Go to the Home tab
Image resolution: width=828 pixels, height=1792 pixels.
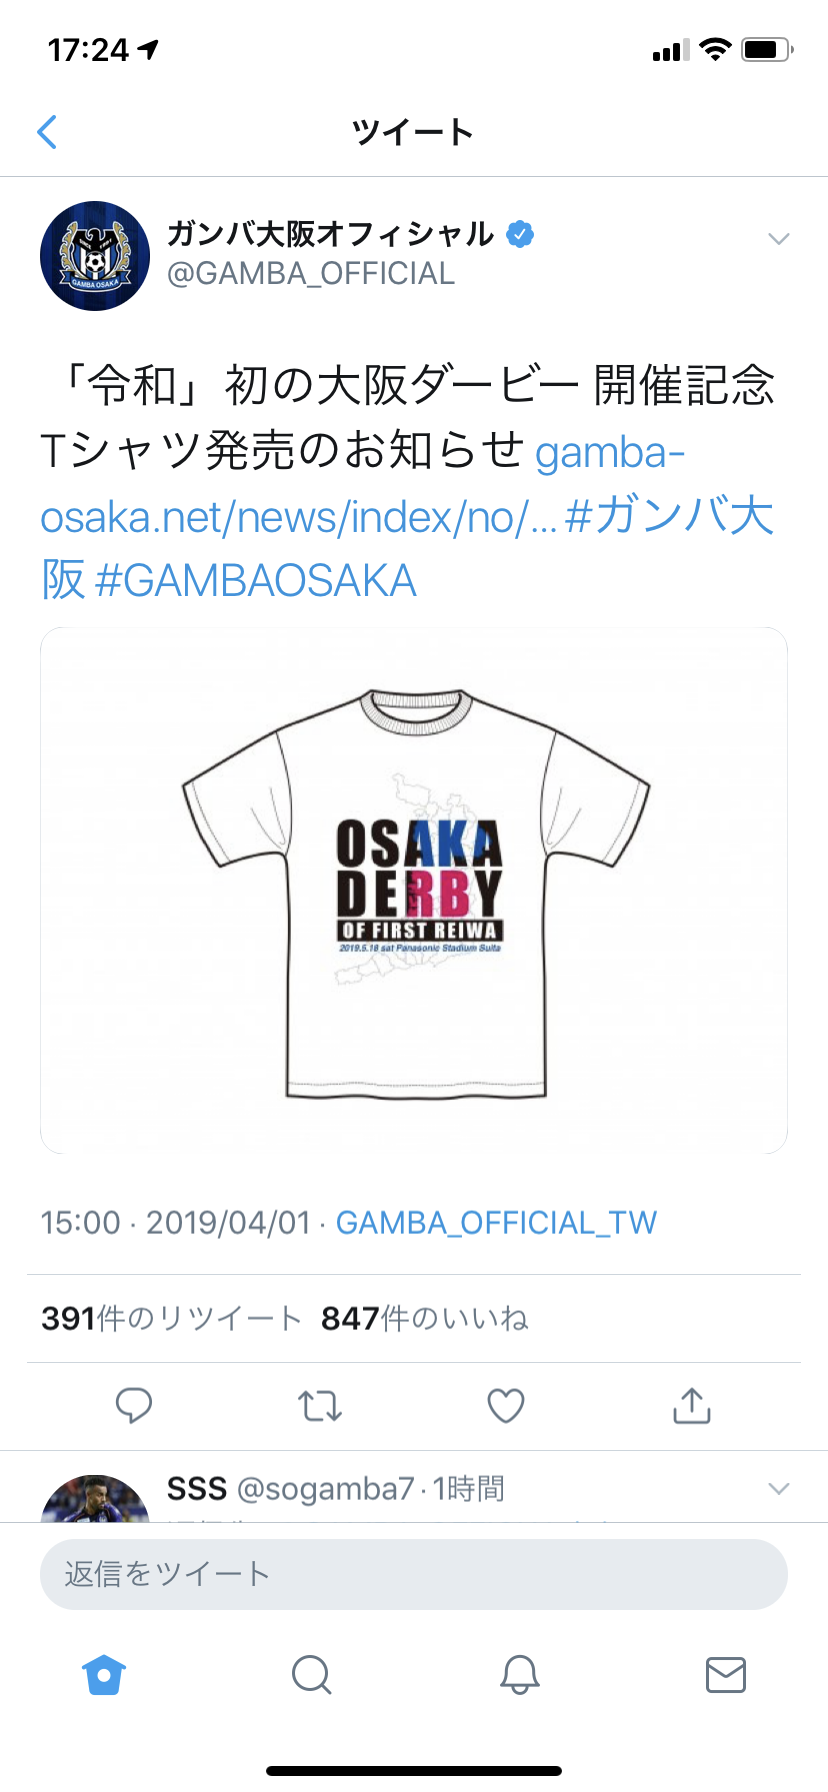[104, 1674]
